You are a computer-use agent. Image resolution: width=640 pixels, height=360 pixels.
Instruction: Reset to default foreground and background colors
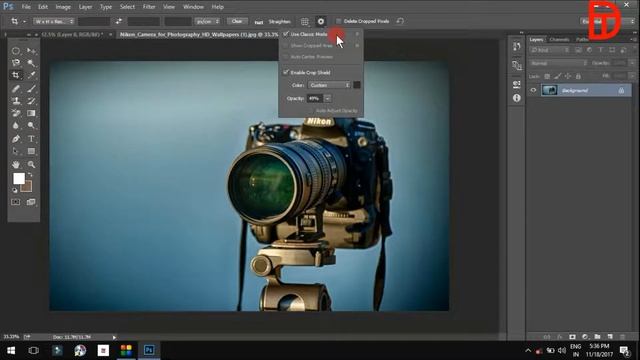click(15, 190)
